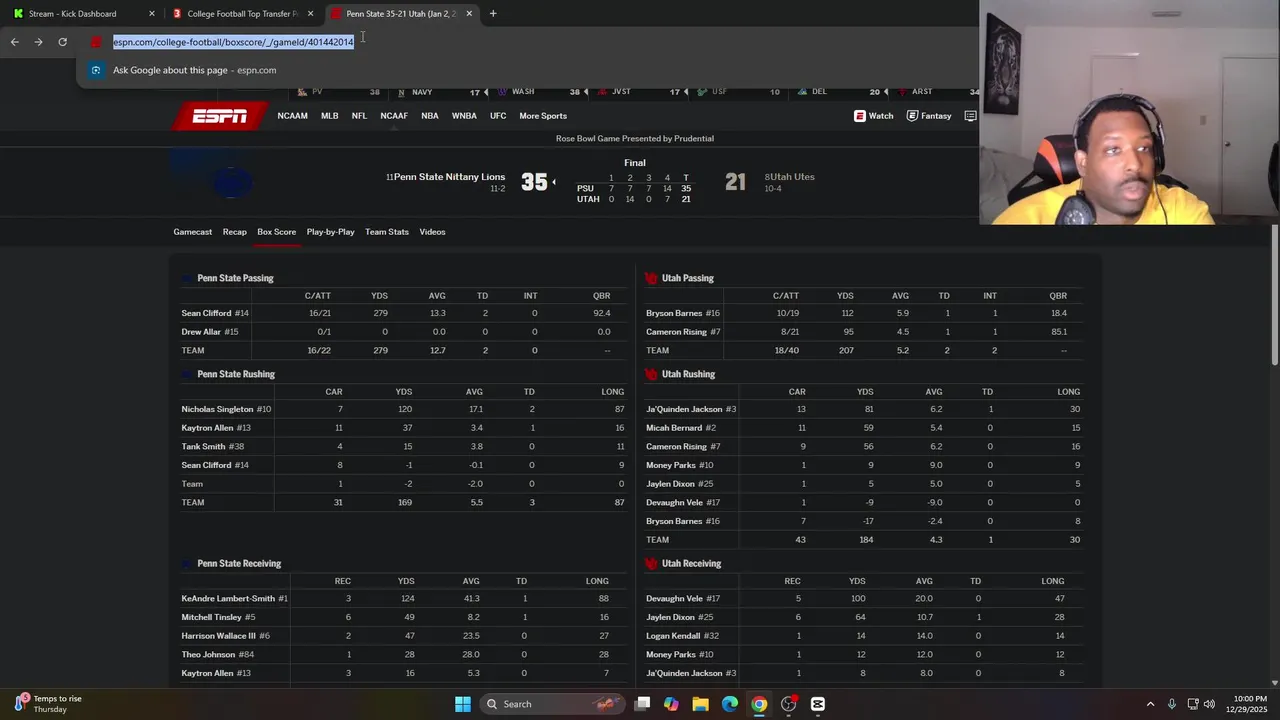Open Ja'Quinden Jackson rushing player link
Screen dimensions: 1280x720
684,409
